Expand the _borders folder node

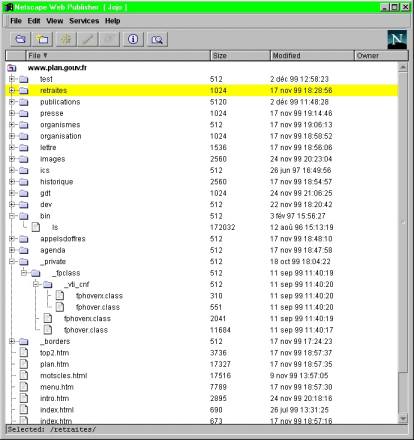pos(12,341)
